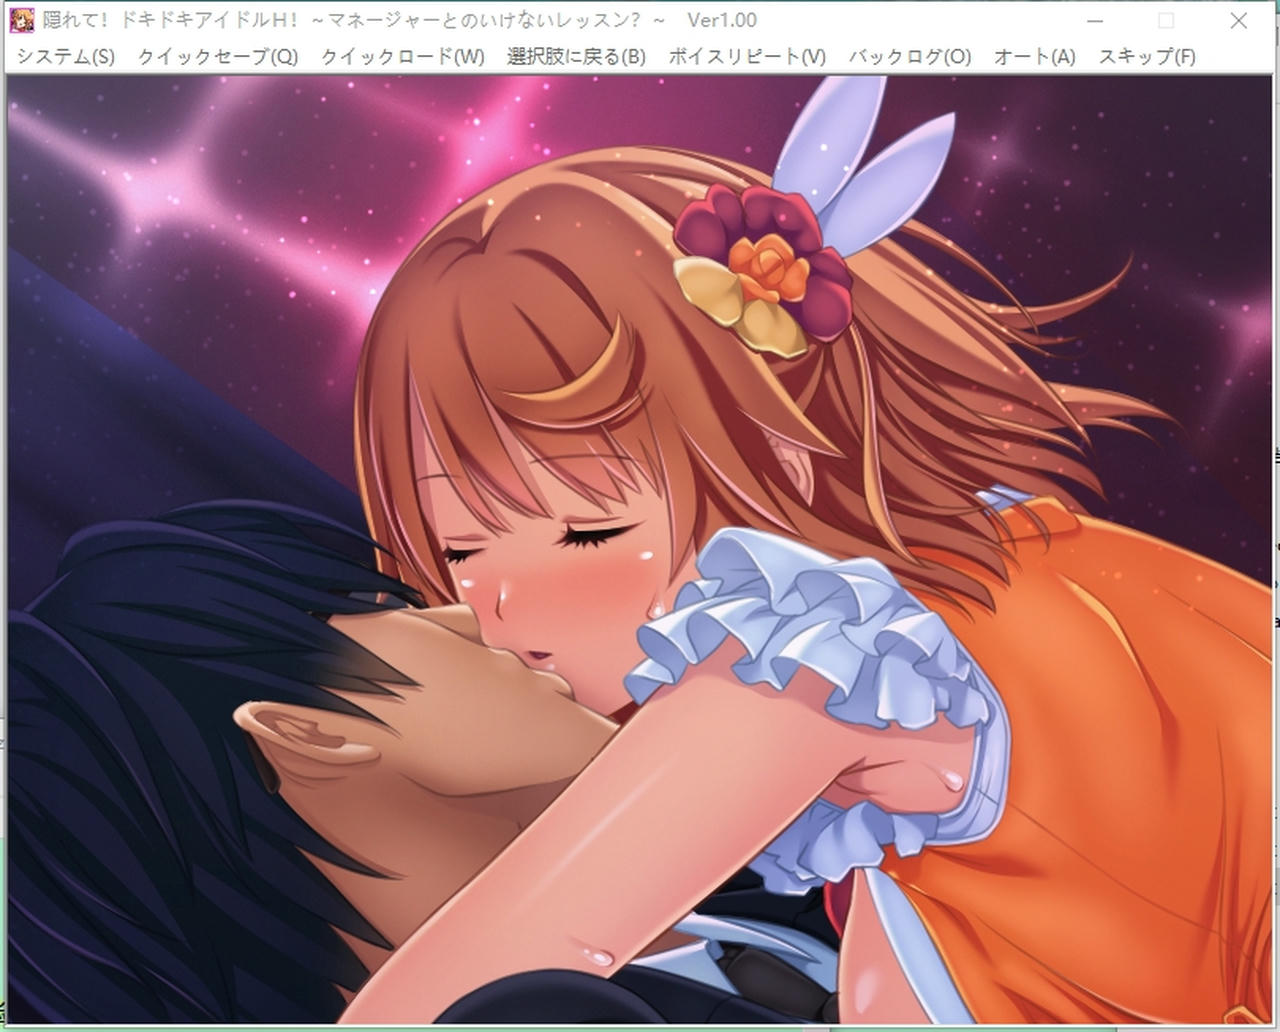Start skipping with スキップ(F)
Image resolution: width=1280 pixels, height=1032 pixels.
click(x=1146, y=56)
